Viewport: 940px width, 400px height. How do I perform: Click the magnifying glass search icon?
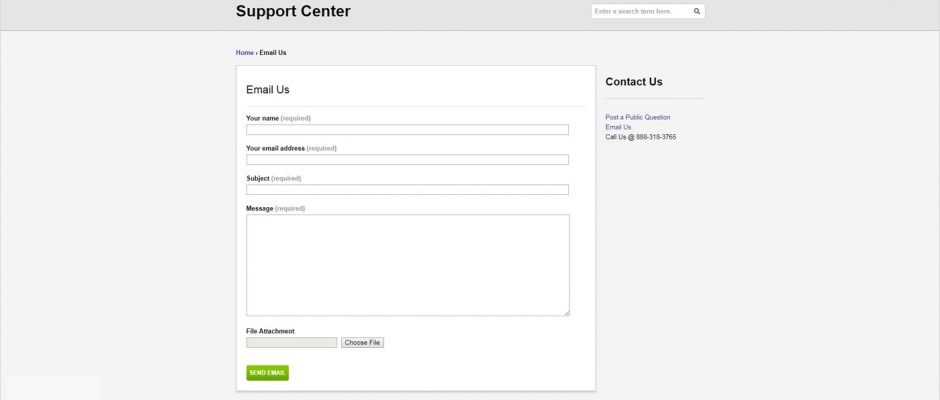tap(697, 11)
